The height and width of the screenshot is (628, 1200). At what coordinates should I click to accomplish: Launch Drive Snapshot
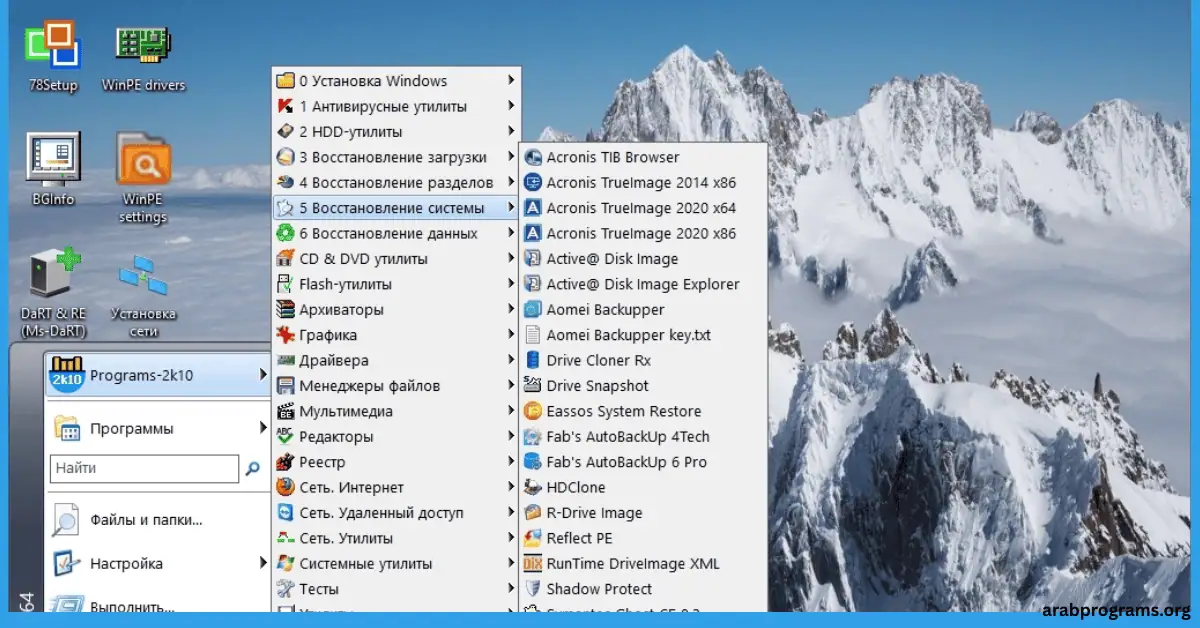pyautogui.click(x=643, y=386)
